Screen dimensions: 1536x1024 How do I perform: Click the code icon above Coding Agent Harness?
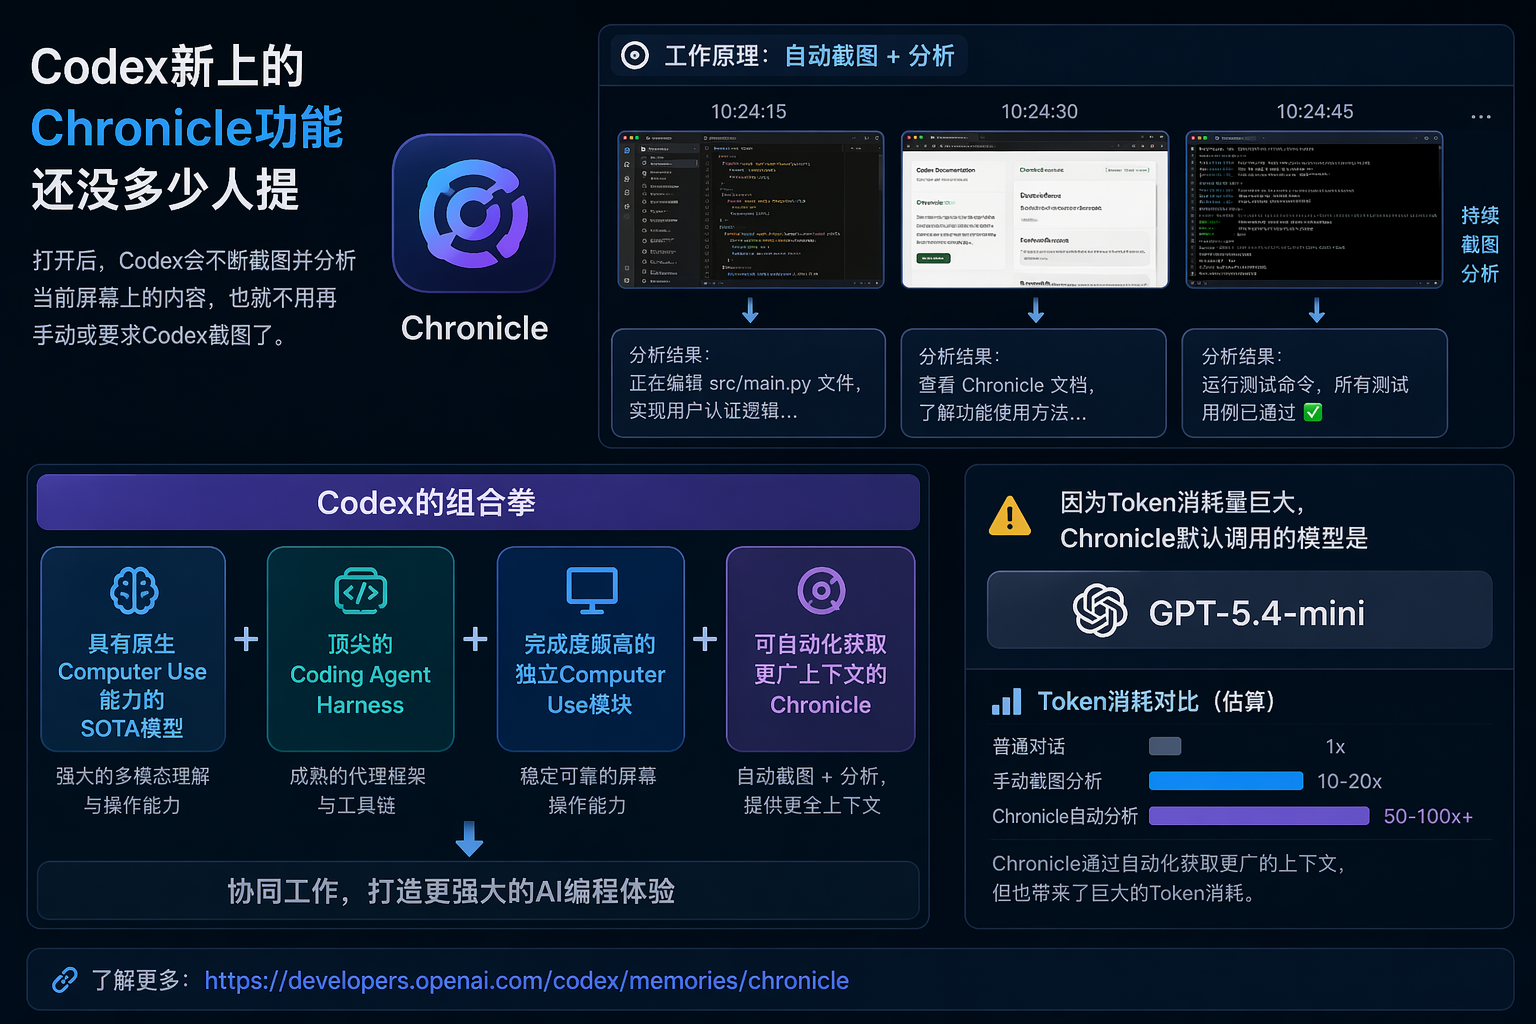click(x=360, y=590)
